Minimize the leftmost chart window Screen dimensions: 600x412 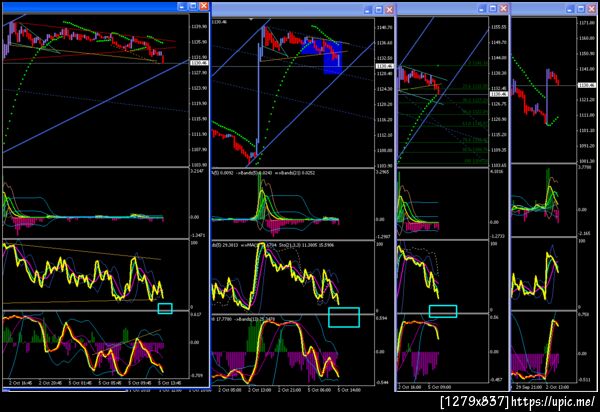coord(182,6)
